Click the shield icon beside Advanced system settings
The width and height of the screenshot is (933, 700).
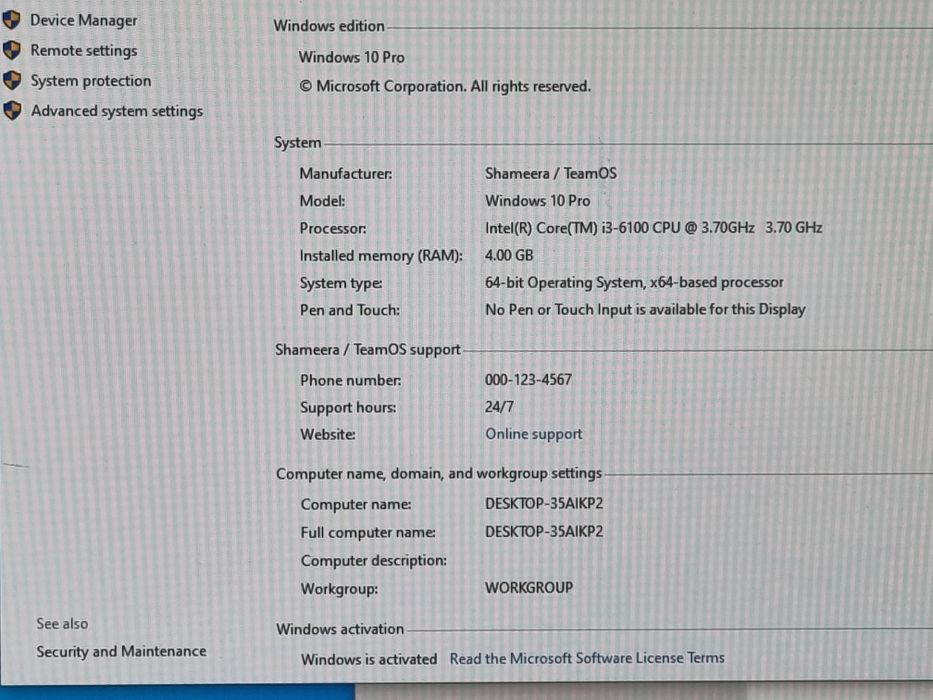pyautogui.click(x=12, y=110)
